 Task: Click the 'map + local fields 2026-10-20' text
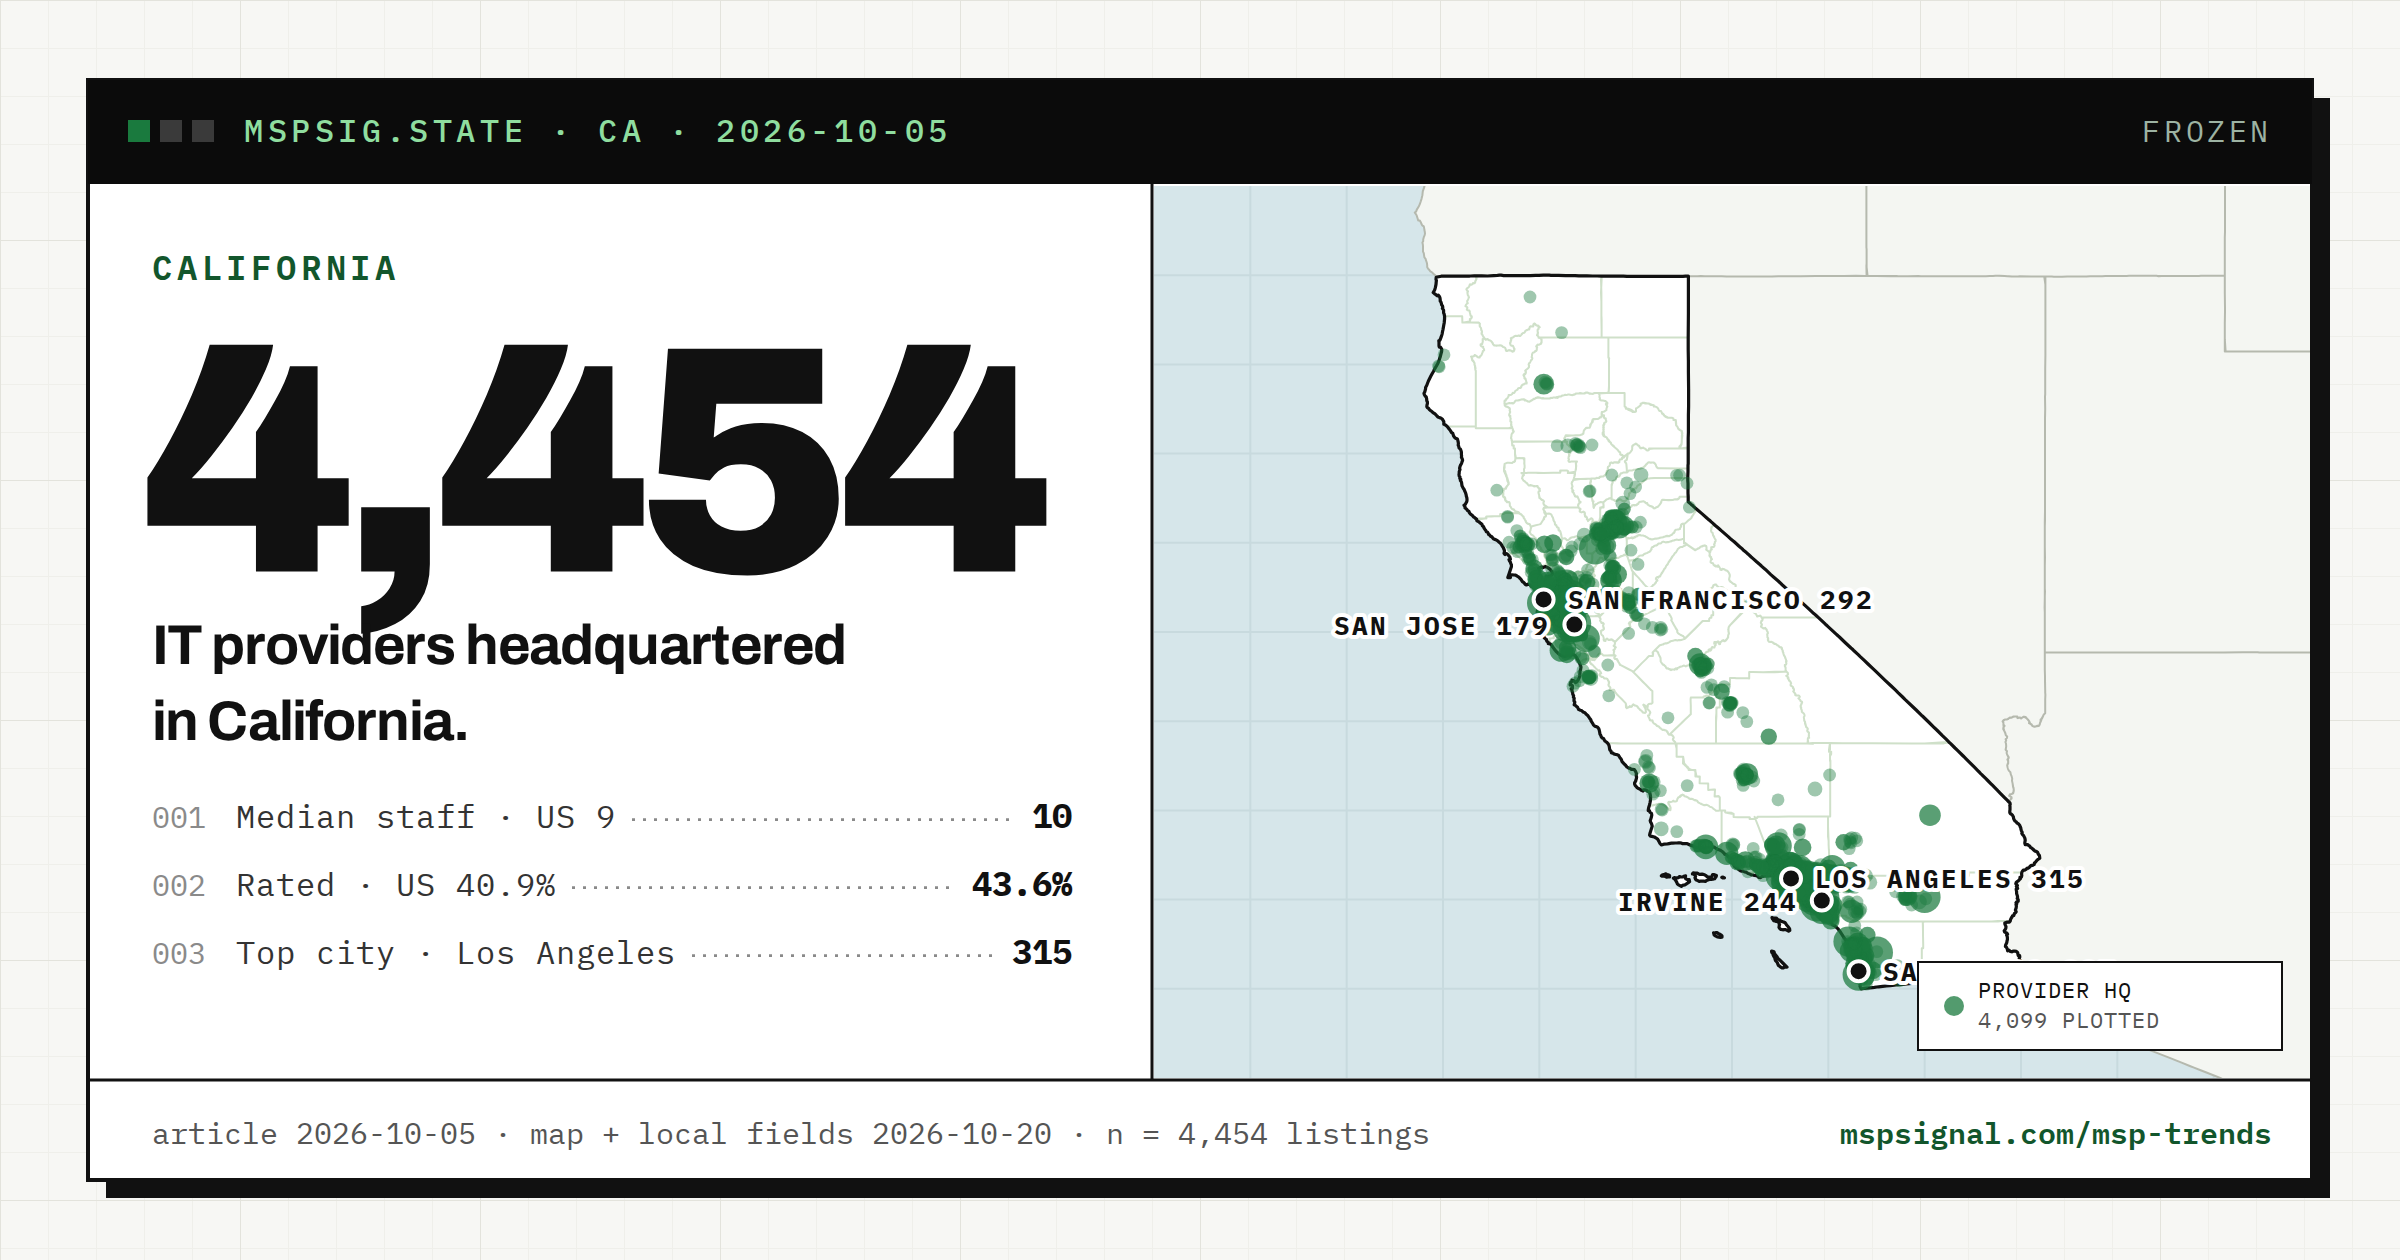(790, 1134)
